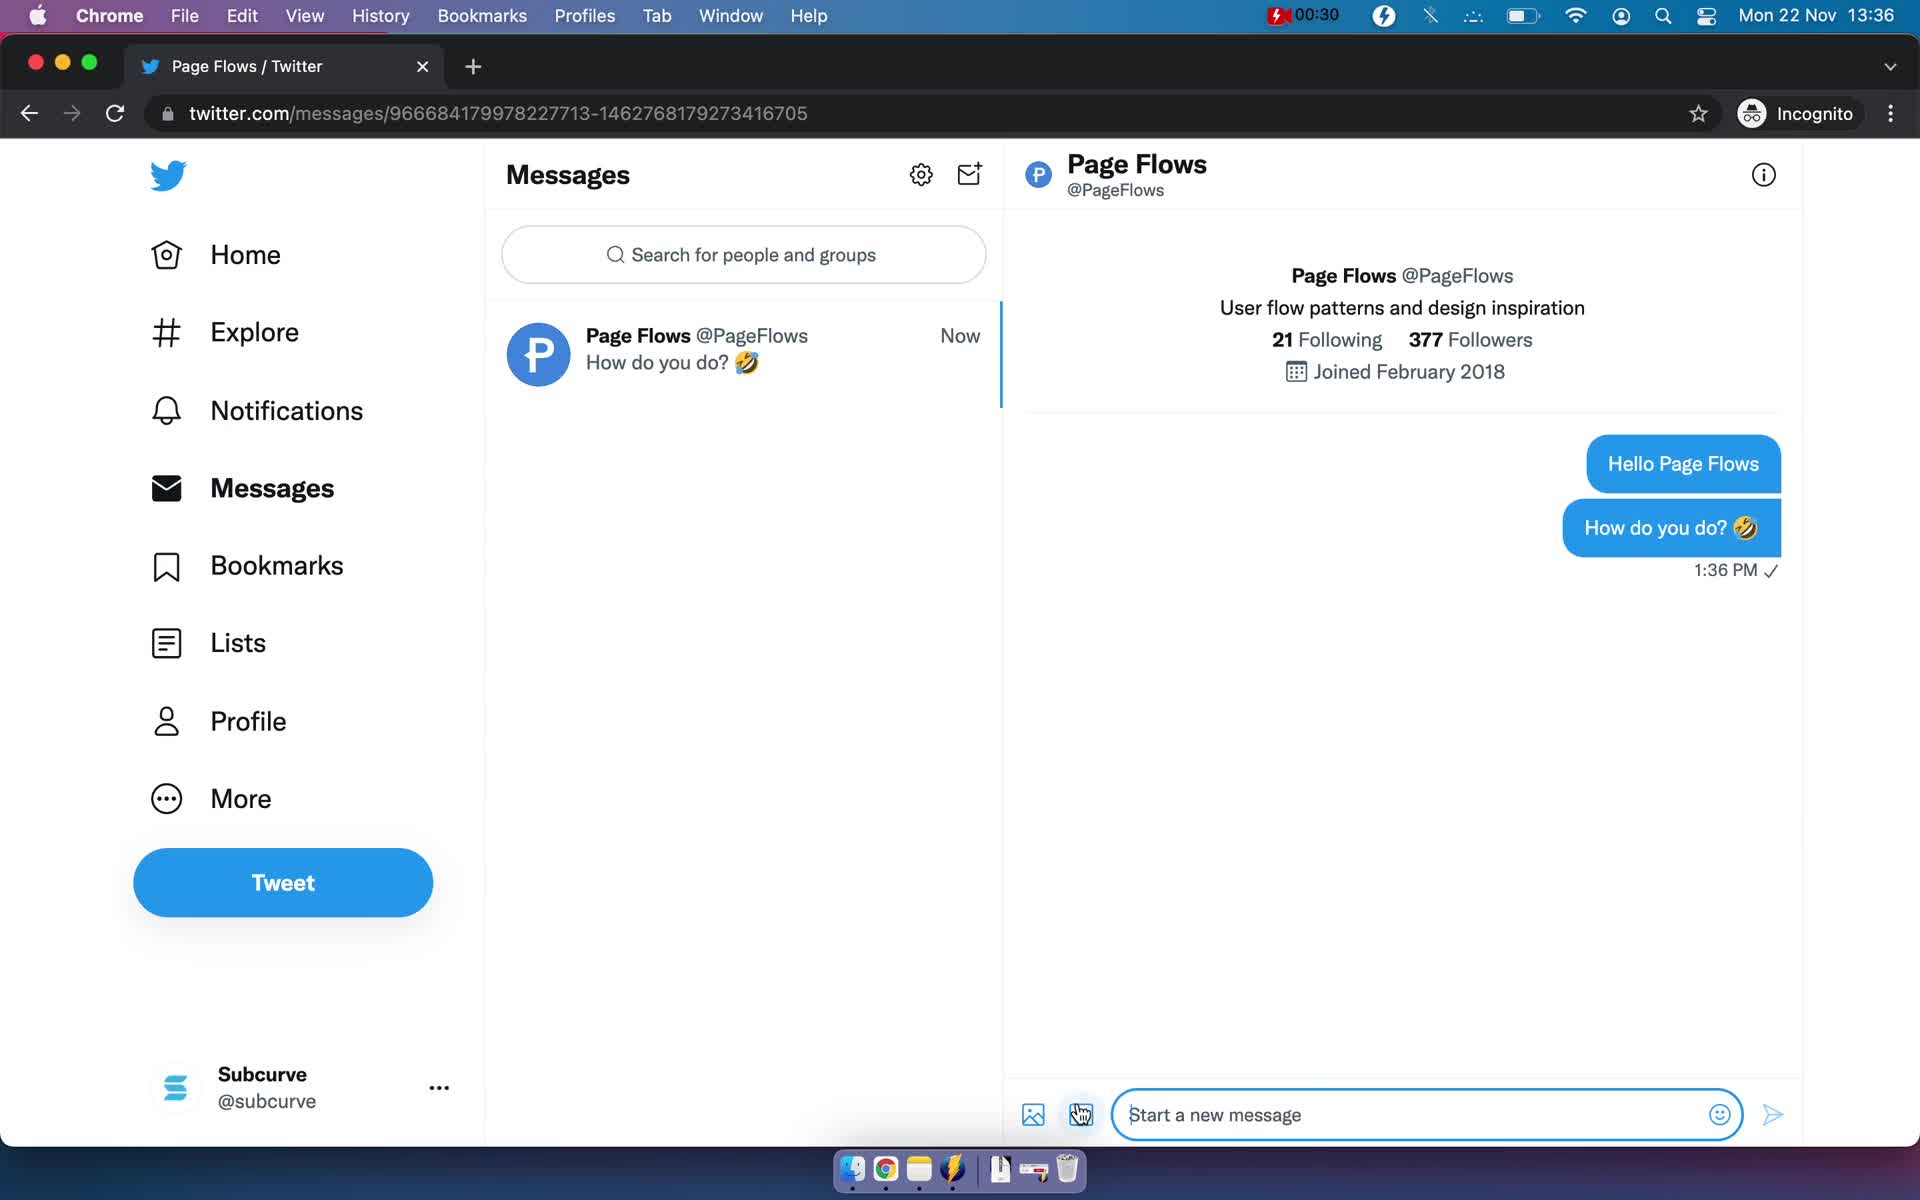Focus Search for people and groups field

click(x=743, y=255)
